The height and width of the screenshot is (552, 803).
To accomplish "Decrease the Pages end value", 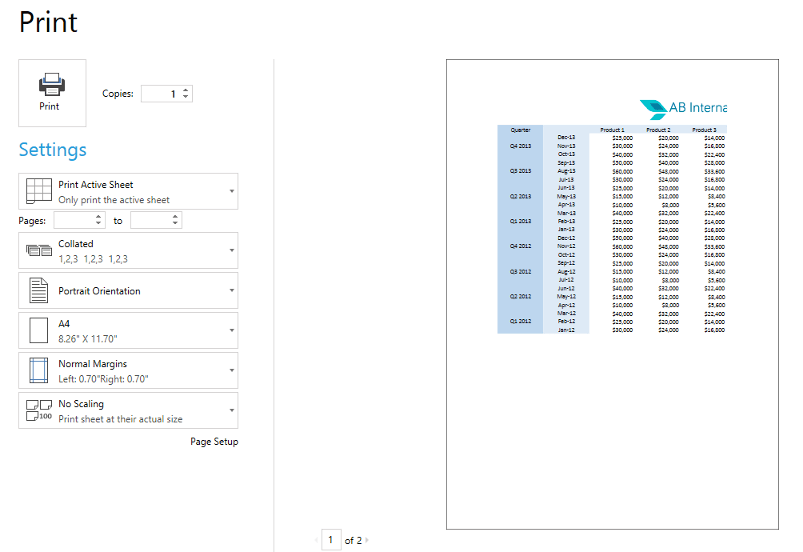I will (175, 224).
